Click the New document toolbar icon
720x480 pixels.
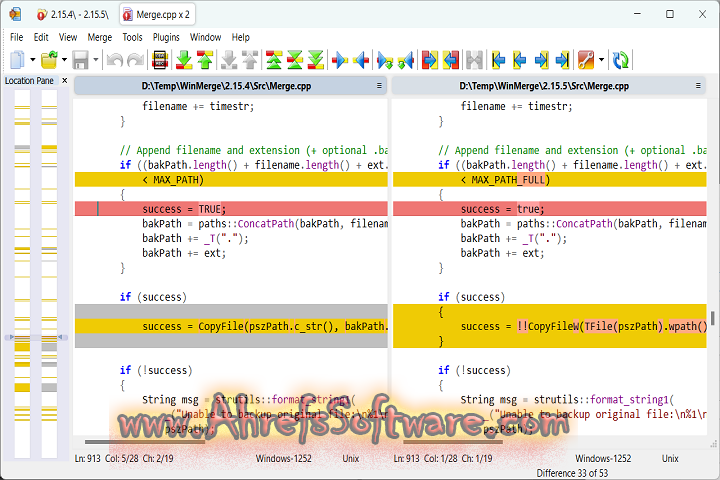point(17,60)
